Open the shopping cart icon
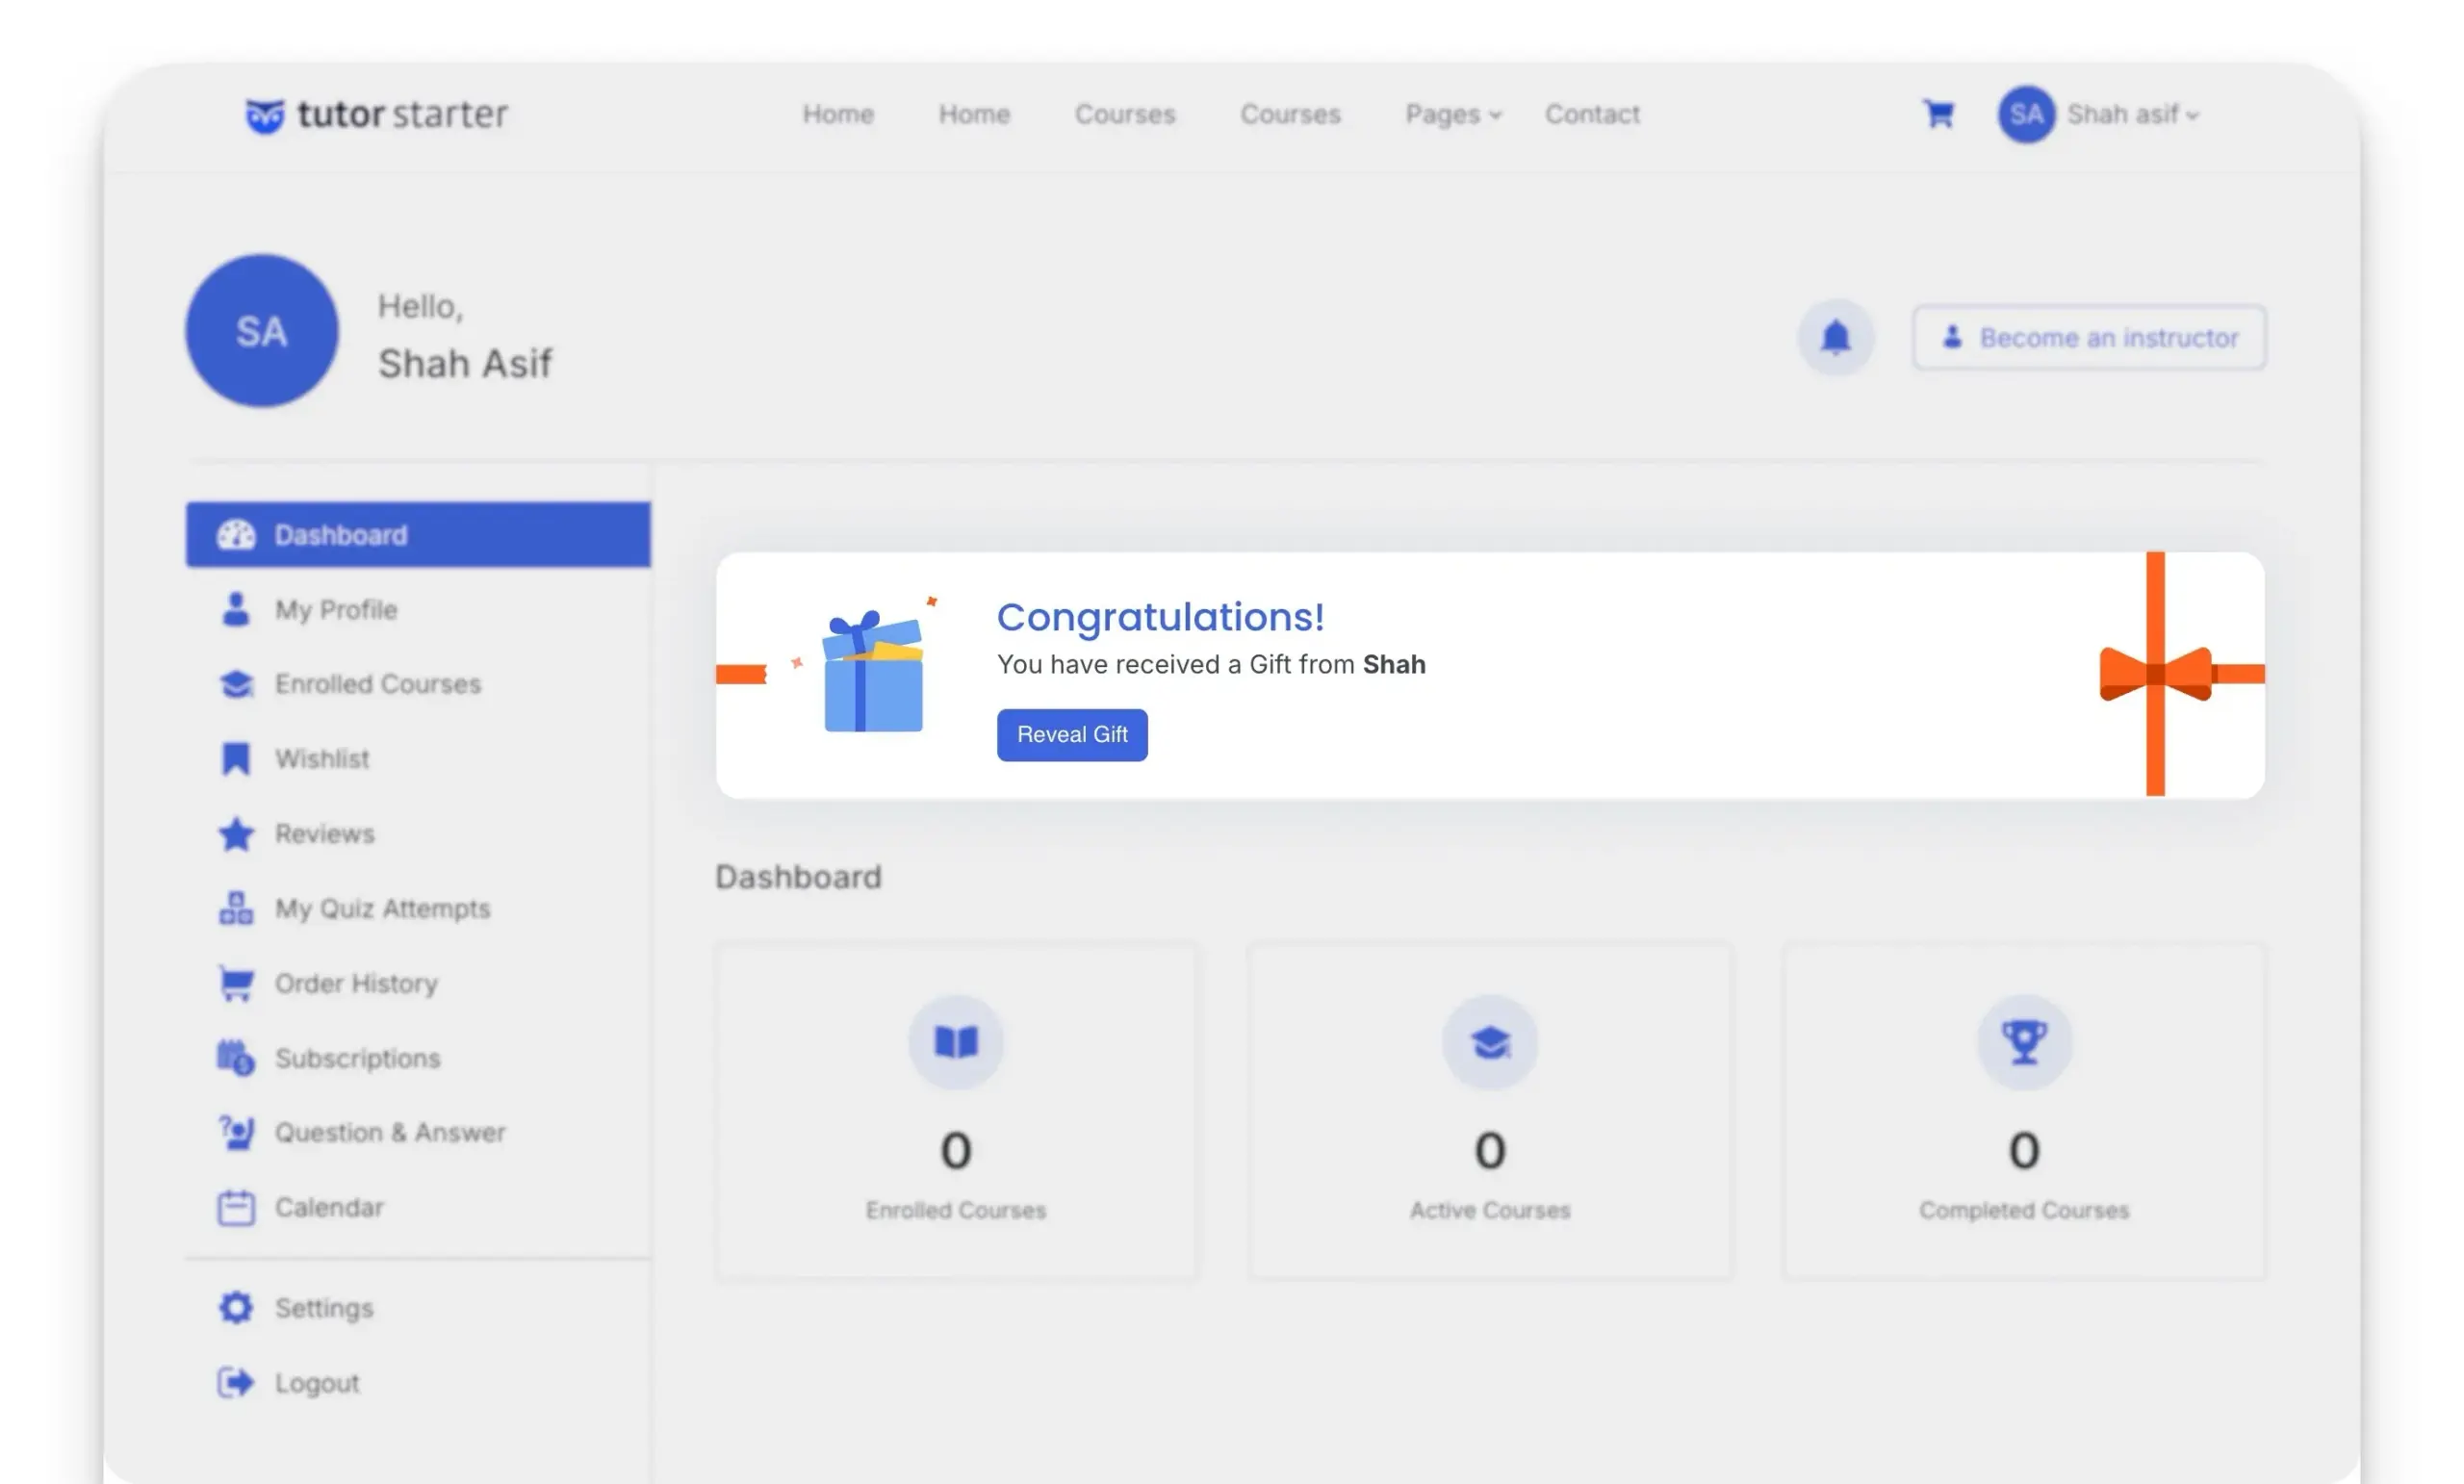This screenshot has height=1484, width=2464. click(x=1938, y=114)
